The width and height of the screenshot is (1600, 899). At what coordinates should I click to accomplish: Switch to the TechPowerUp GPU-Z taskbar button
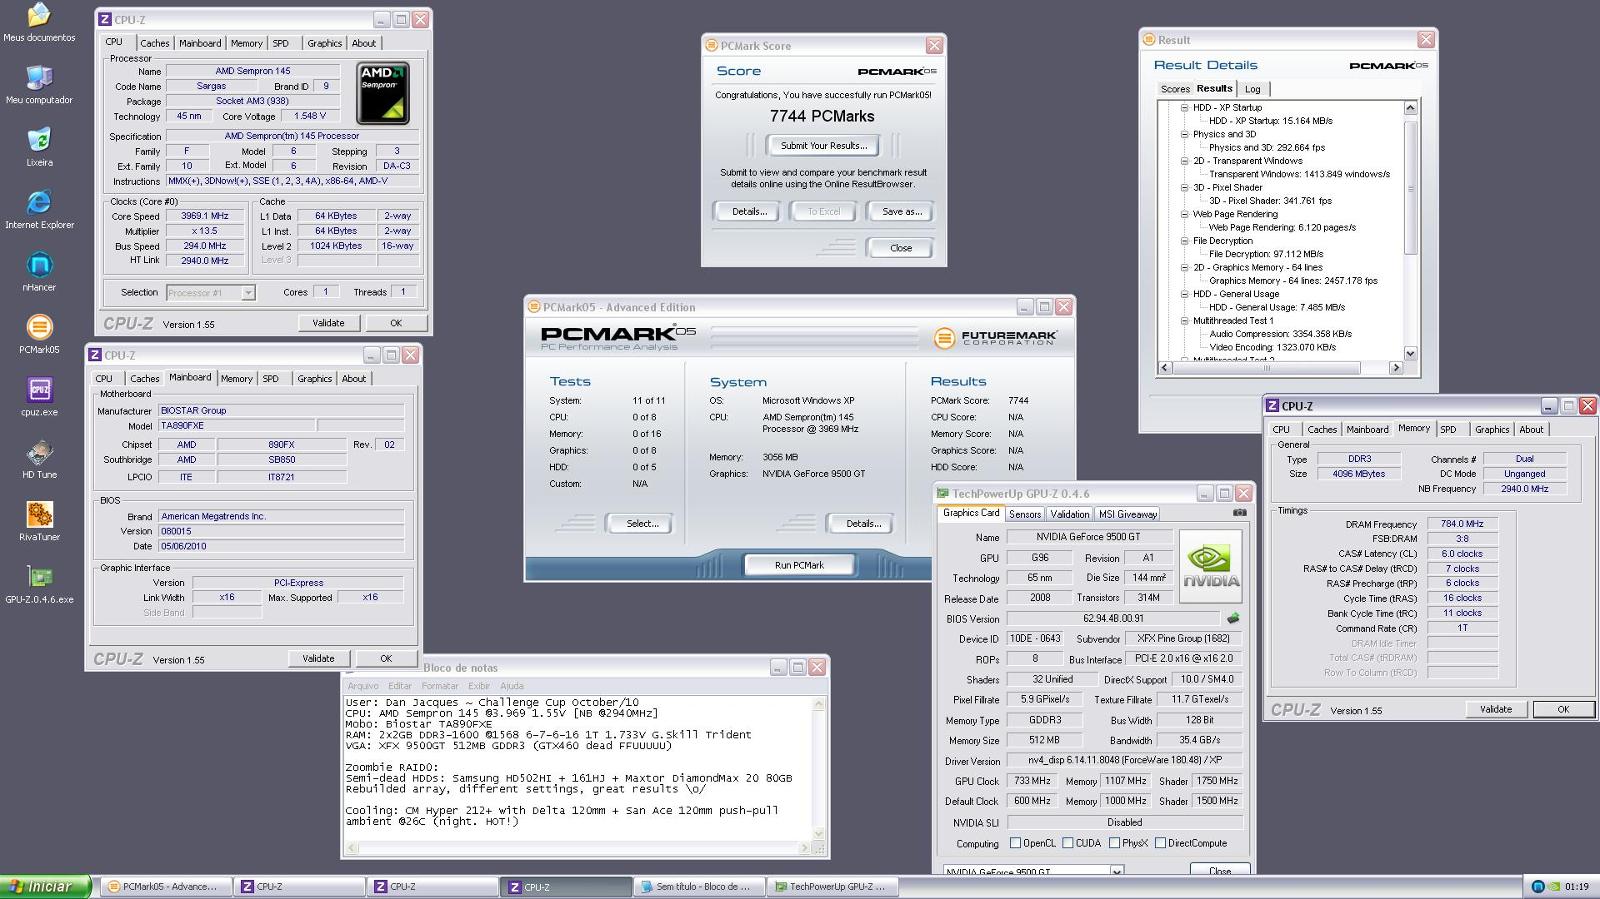pyautogui.click(x=832, y=886)
